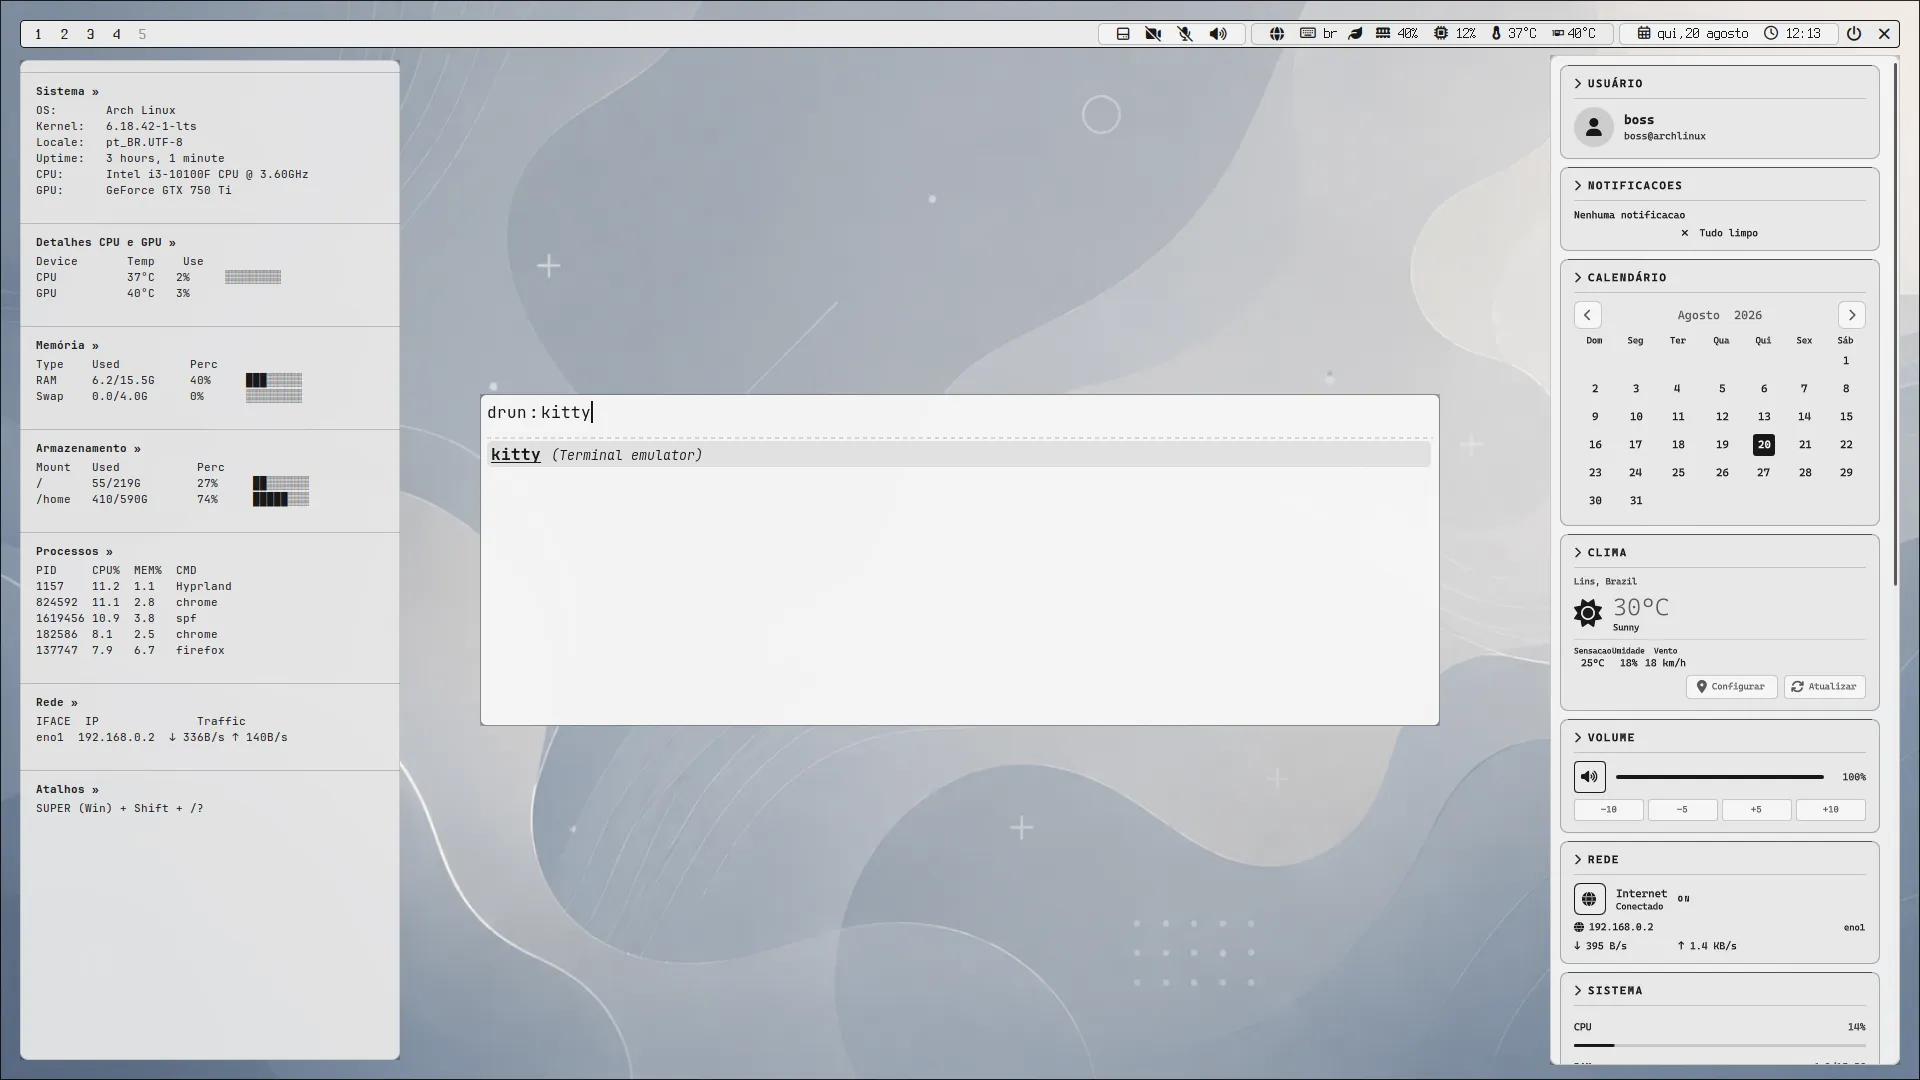Increase volume with the +10 button
1920x1080 pixels.
tap(1830, 810)
